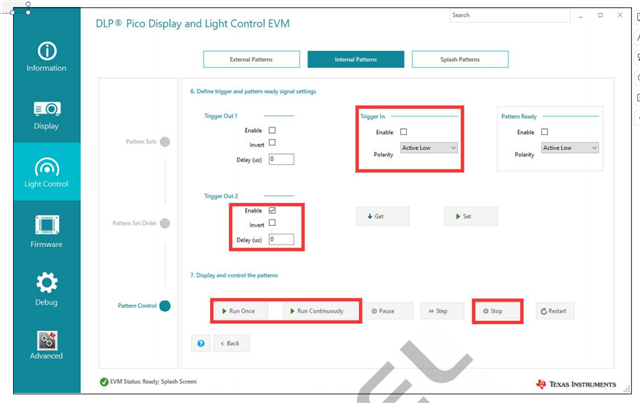Viewport: 640px width, 403px height.
Task: Switch to Internal Patterns tab
Action: [x=356, y=60]
